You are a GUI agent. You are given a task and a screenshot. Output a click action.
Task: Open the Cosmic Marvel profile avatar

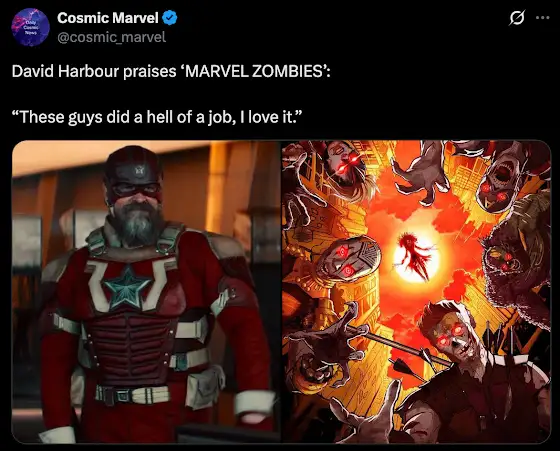click(30, 27)
